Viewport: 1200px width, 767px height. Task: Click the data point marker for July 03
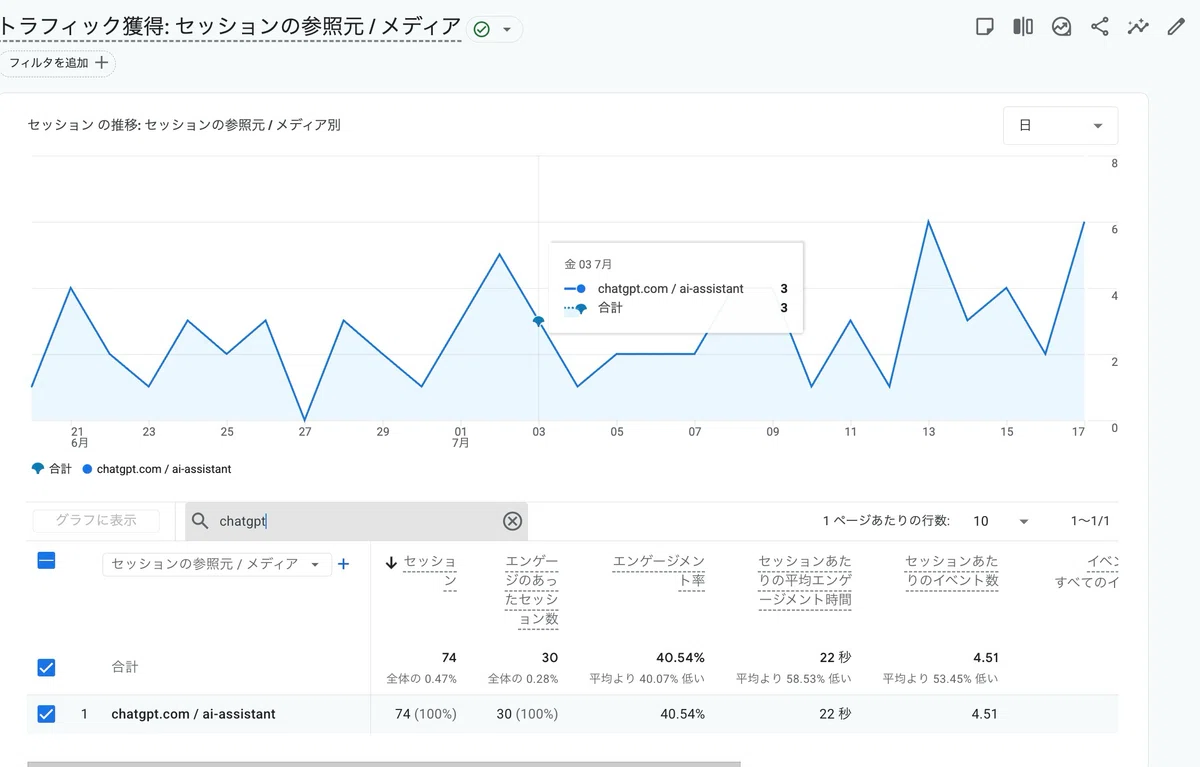[x=538, y=321]
